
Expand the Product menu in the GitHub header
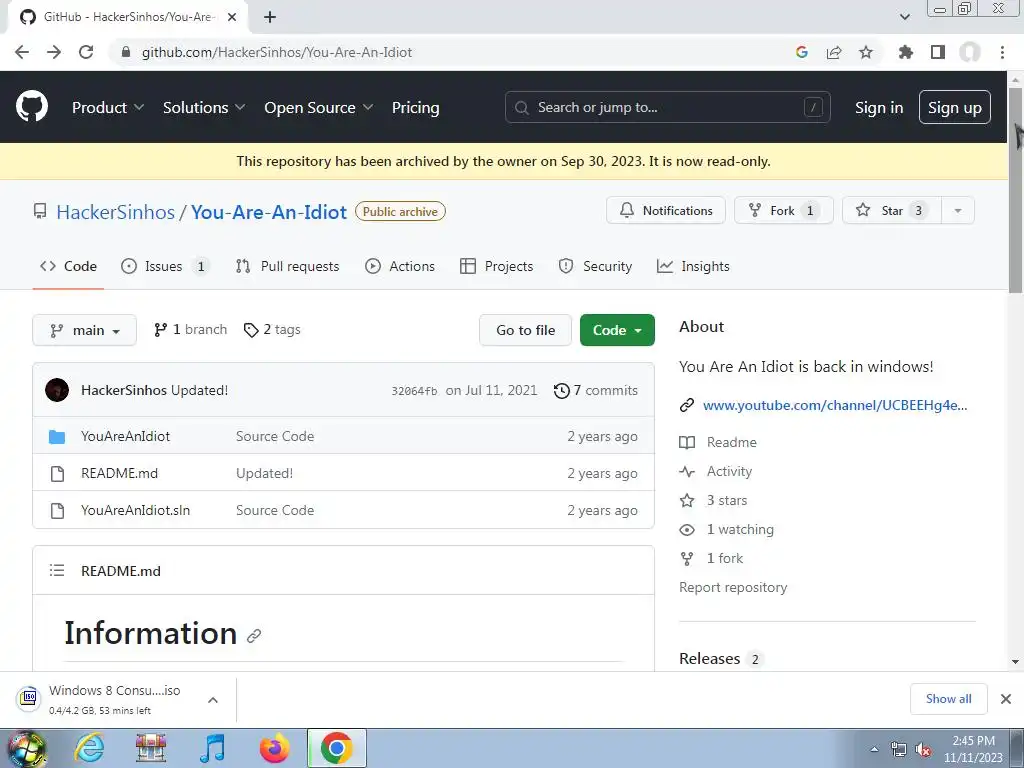(x=108, y=107)
